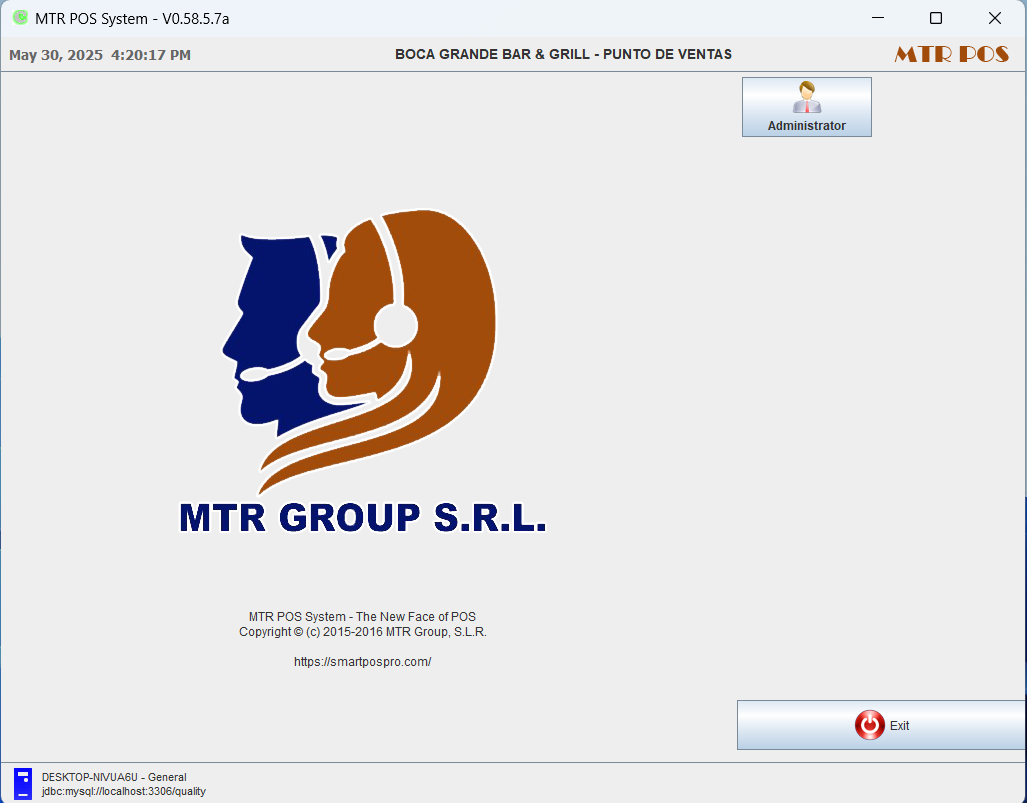Image resolution: width=1027 pixels, height=803 pixels.
Task: Maximize the MTR POS System window
Action: coord(936,18)
